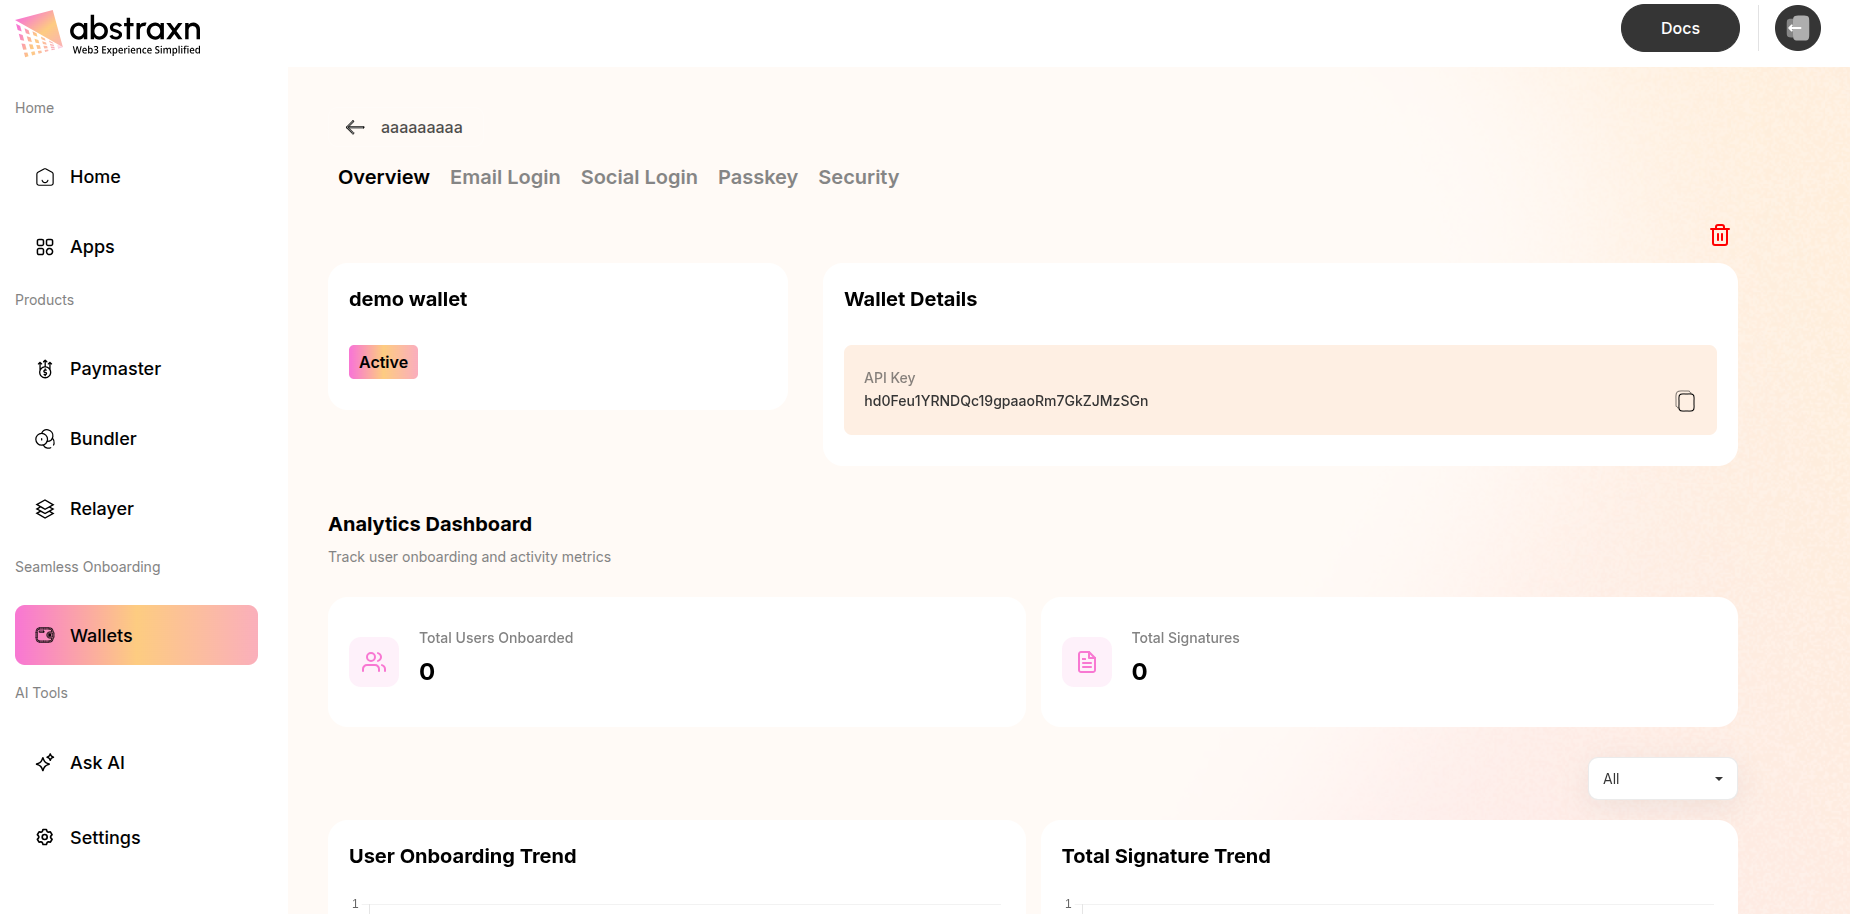The width and height of the screenshot is (1850, 914).
Task: Switch to the Passkey tab
Action: (x=757, y=177)
